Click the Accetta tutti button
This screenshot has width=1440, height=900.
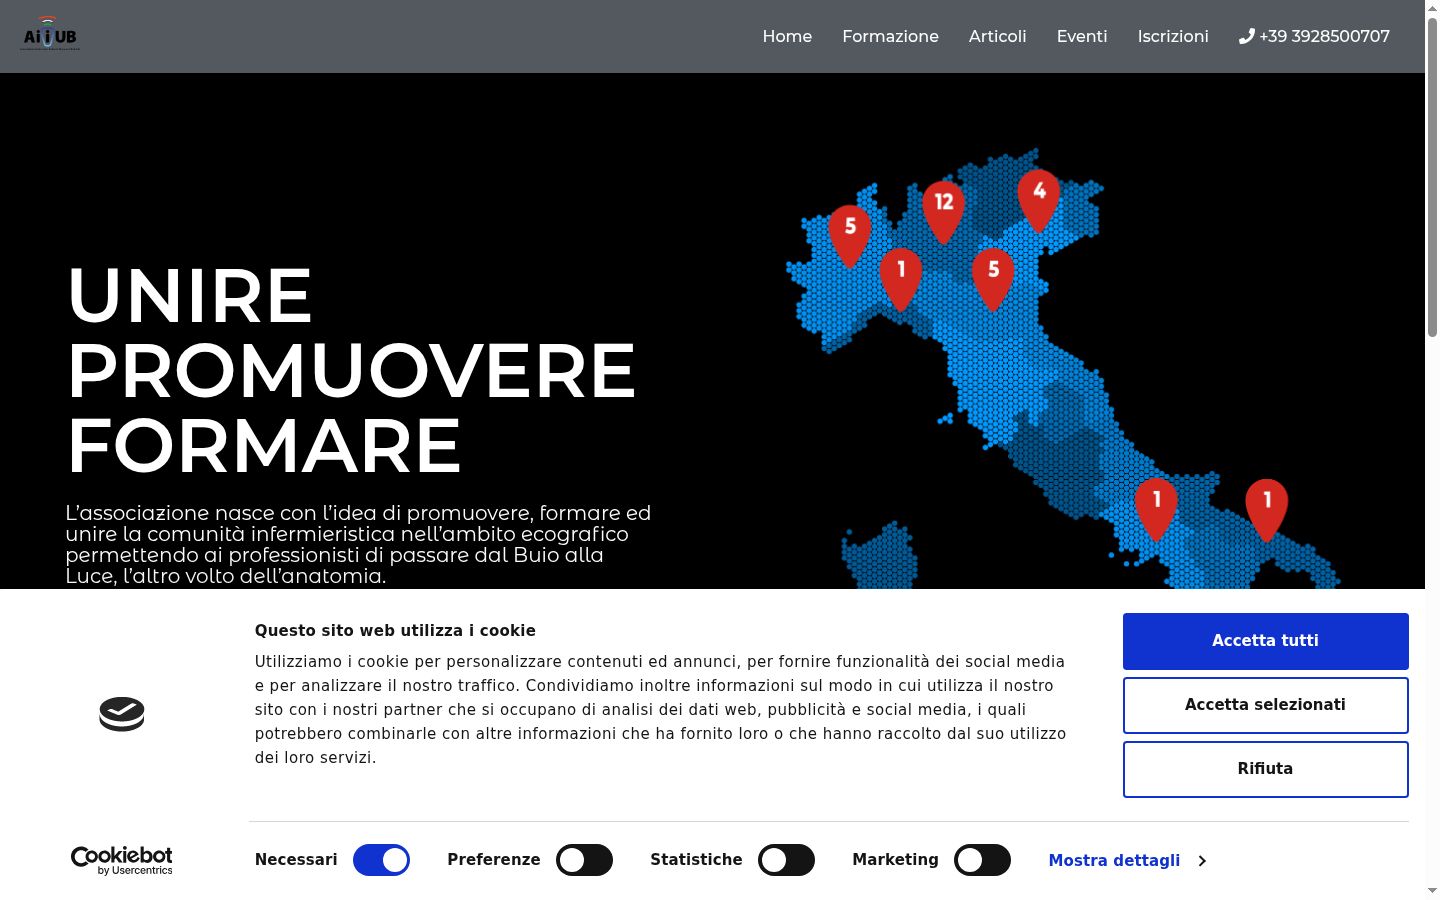click(1265, 641)
